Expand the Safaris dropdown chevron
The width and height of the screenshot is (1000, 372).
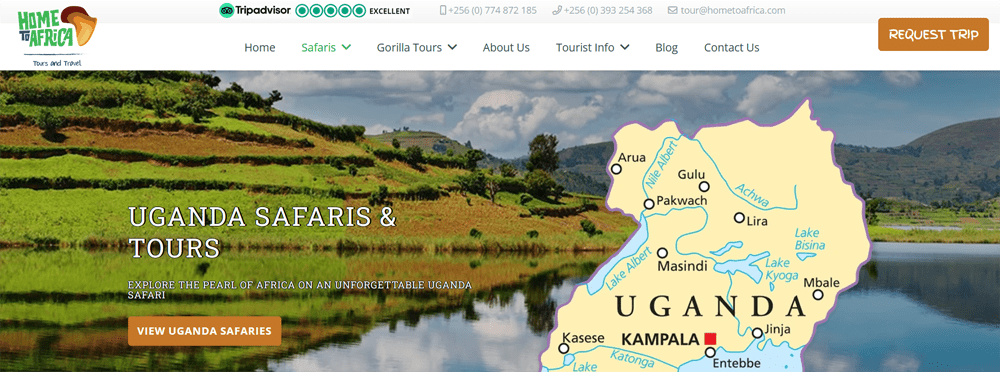point(346,47)
